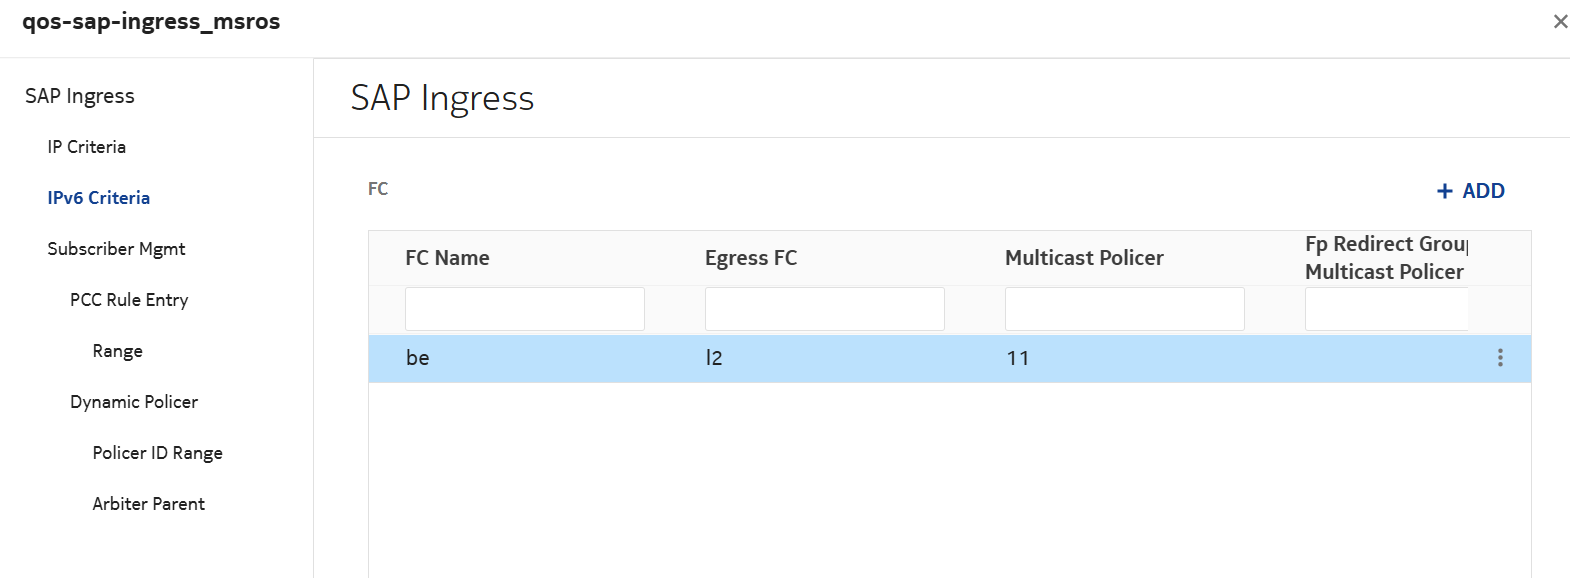Open PCC Rule Entry item

[x=129, y=300]
